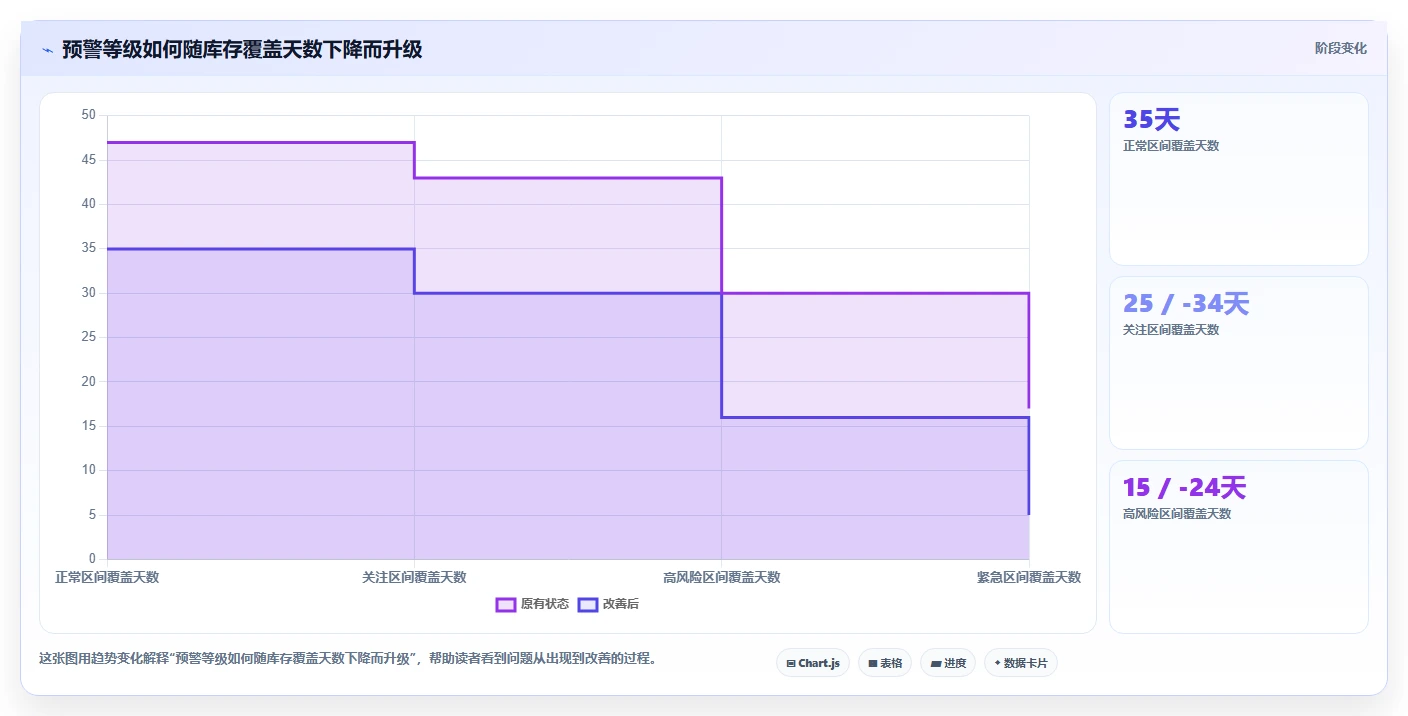The height and width of the screenshot is (716, 1408).
Task: Click x-axis label 正常区间覆盖天数
Action: click(x=107, y=578)
